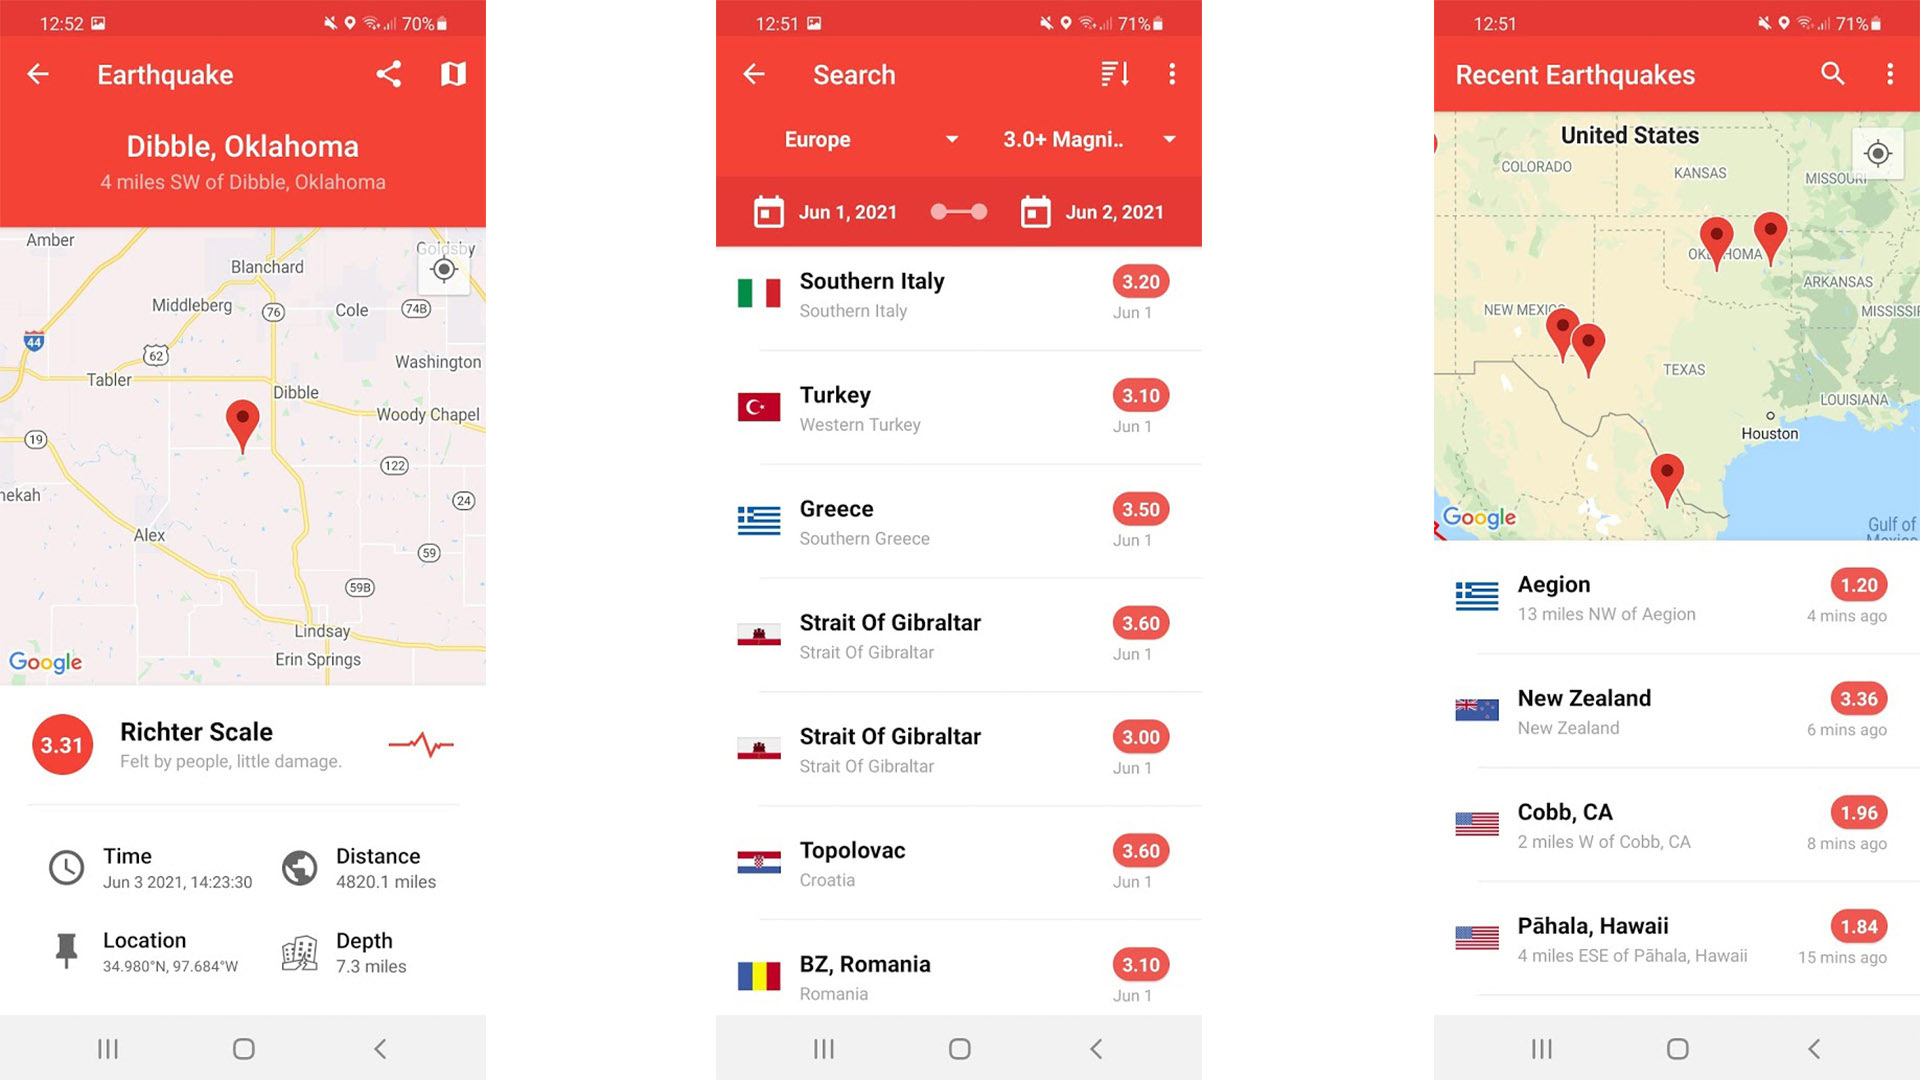Drag the date range slider between Jun 1 and Jun 2
The height and width of the screenshot is (1080, 1920).
(960, 211)
